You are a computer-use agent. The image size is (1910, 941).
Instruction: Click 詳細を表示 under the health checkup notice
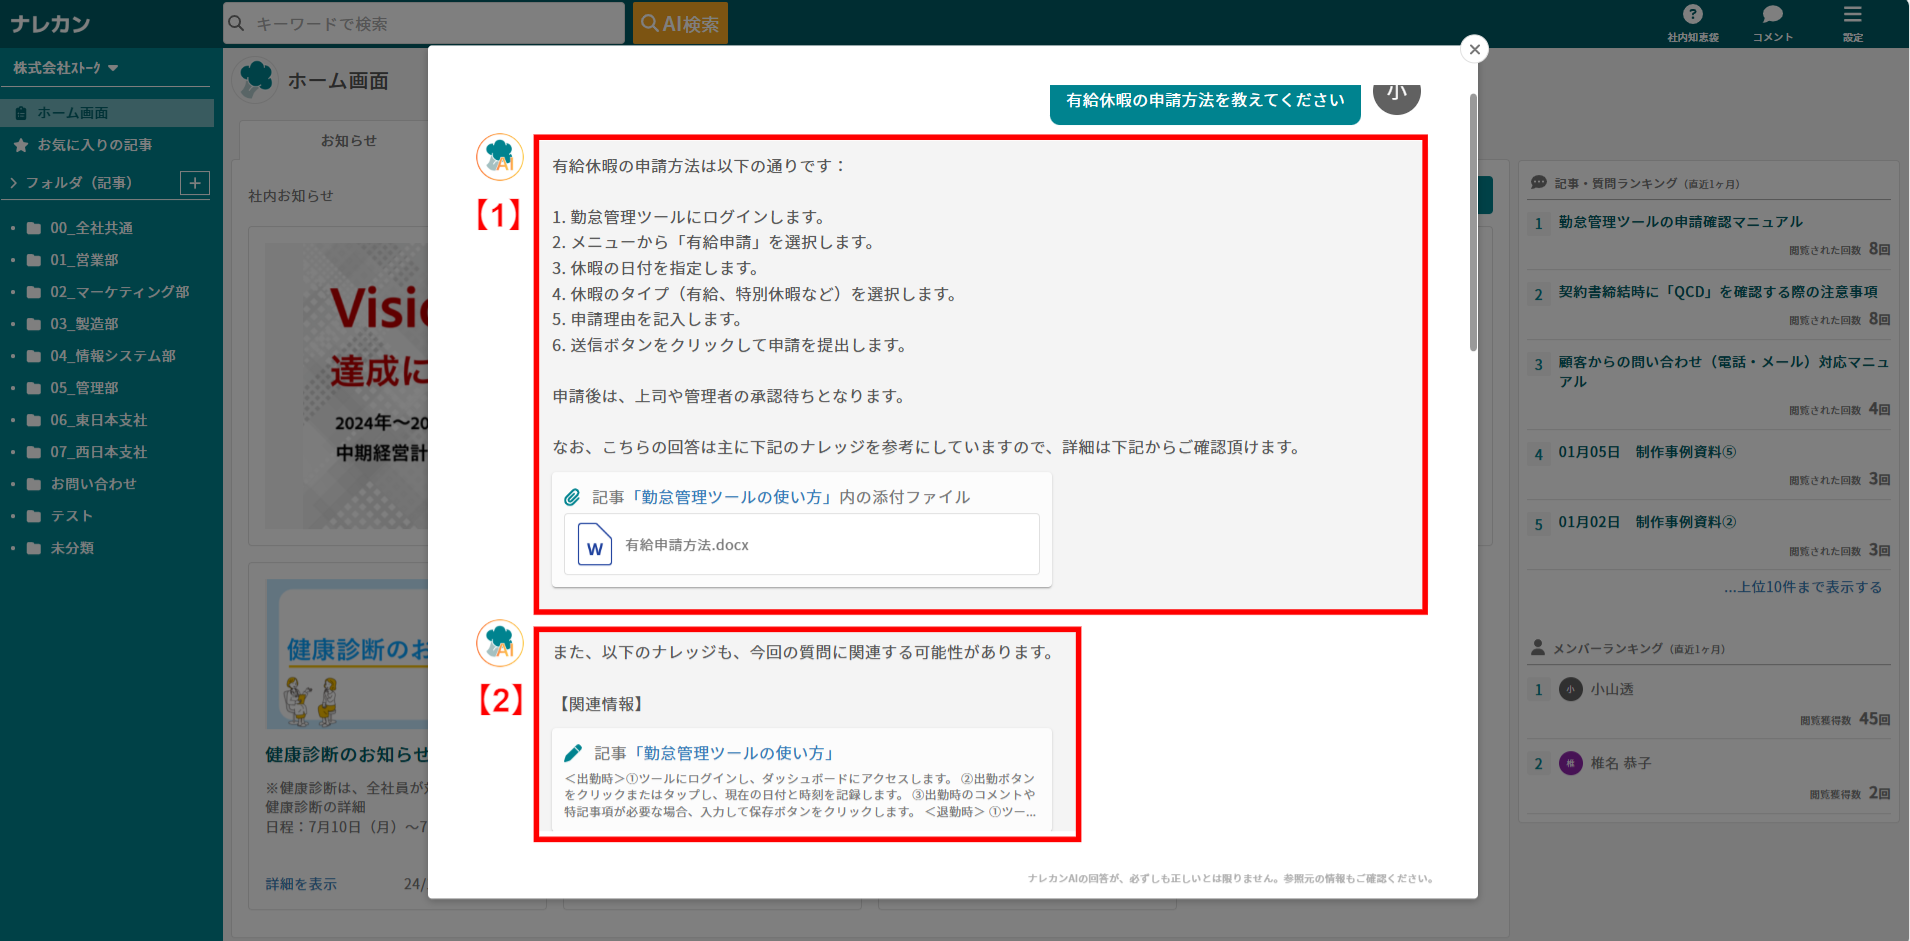[300, 884]
